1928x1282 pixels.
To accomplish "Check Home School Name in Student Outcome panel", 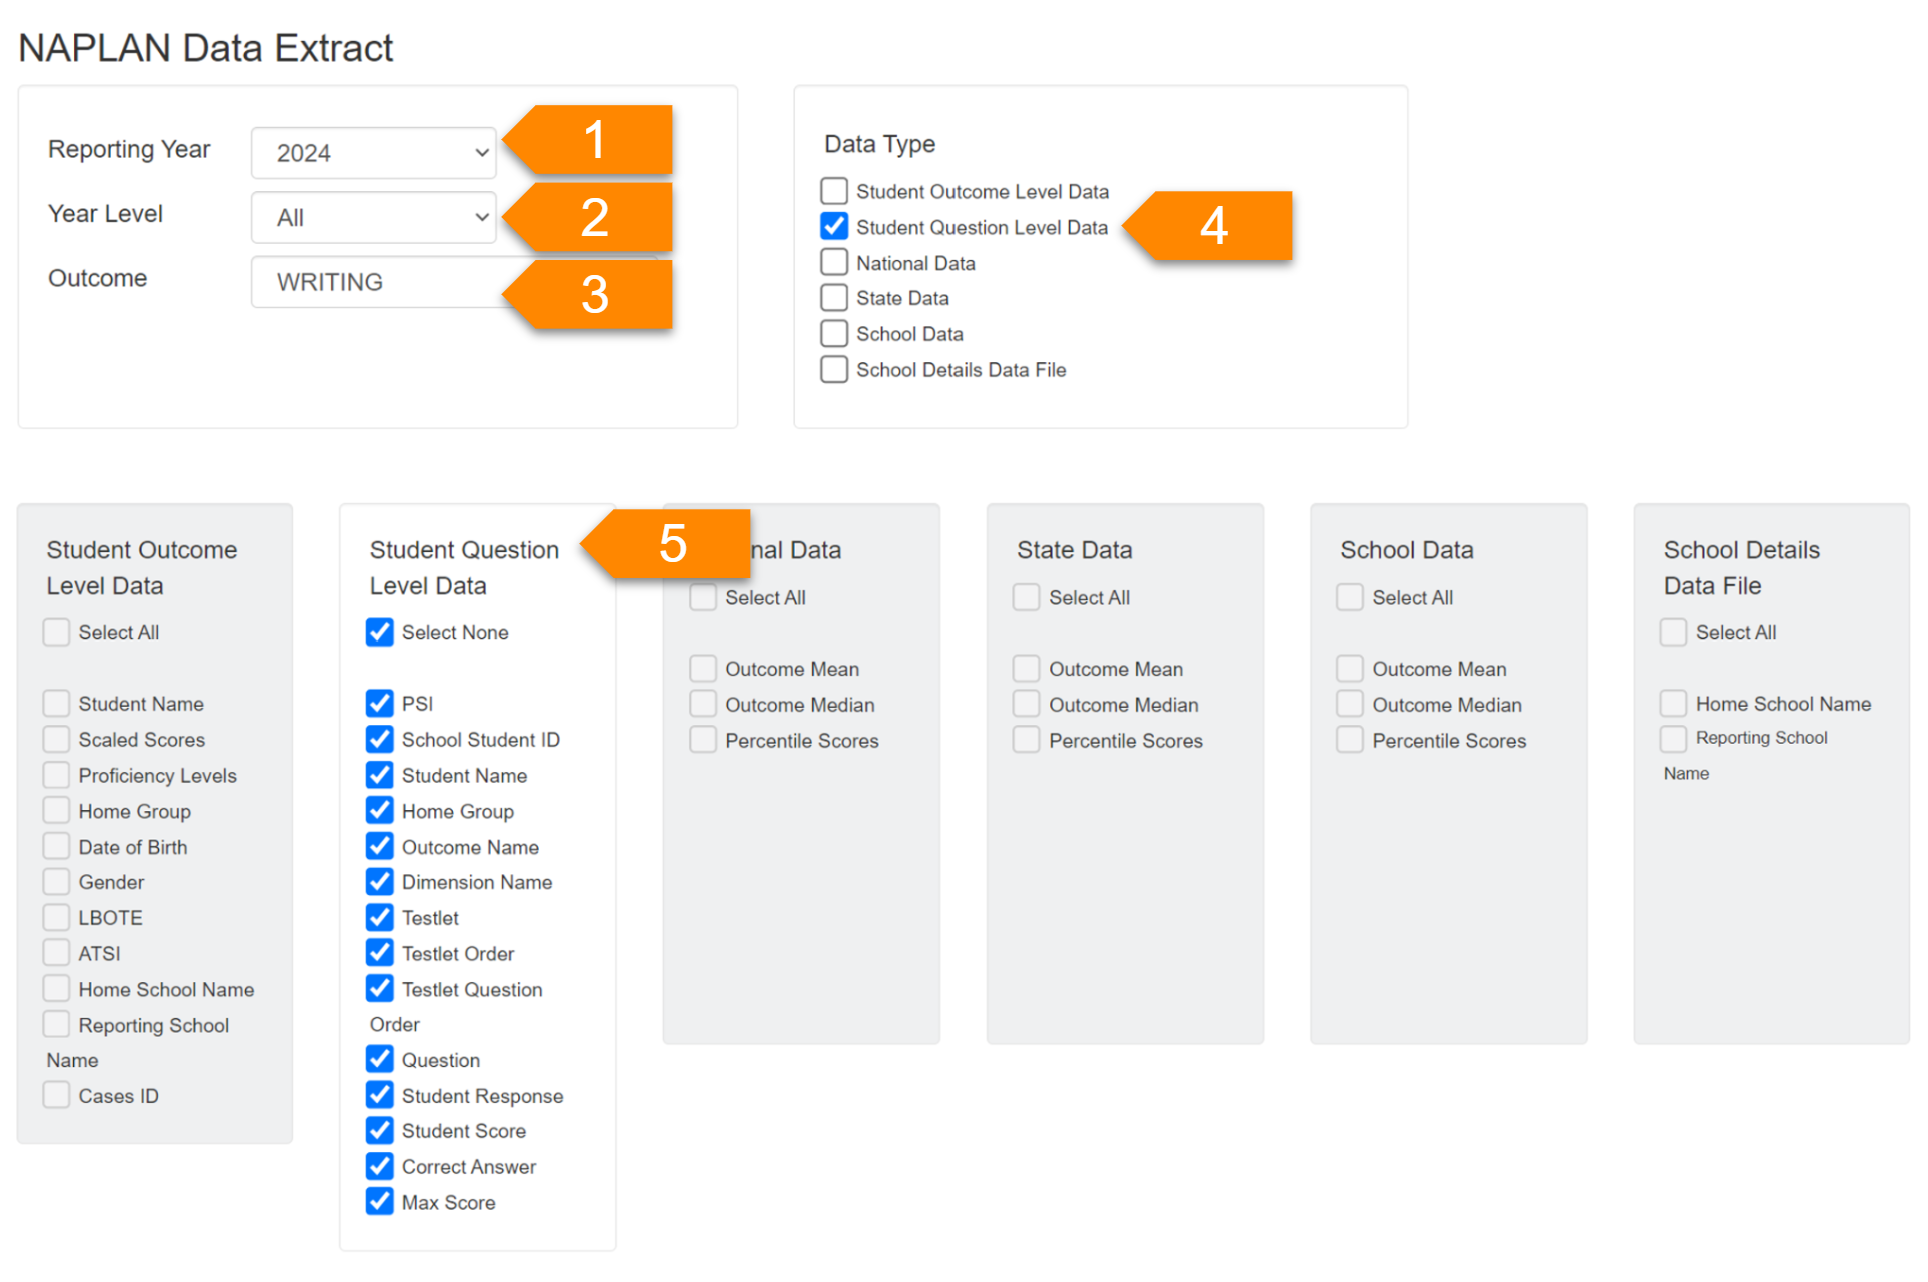I will pos(57,989).
